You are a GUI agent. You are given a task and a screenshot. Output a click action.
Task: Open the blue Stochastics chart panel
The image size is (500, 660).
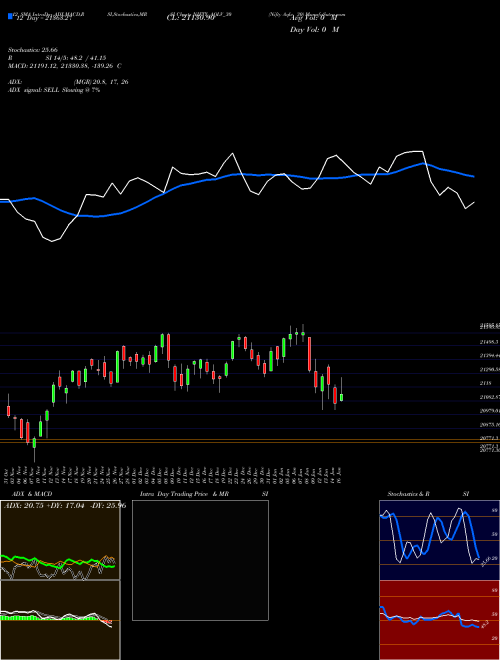point(439,540)
